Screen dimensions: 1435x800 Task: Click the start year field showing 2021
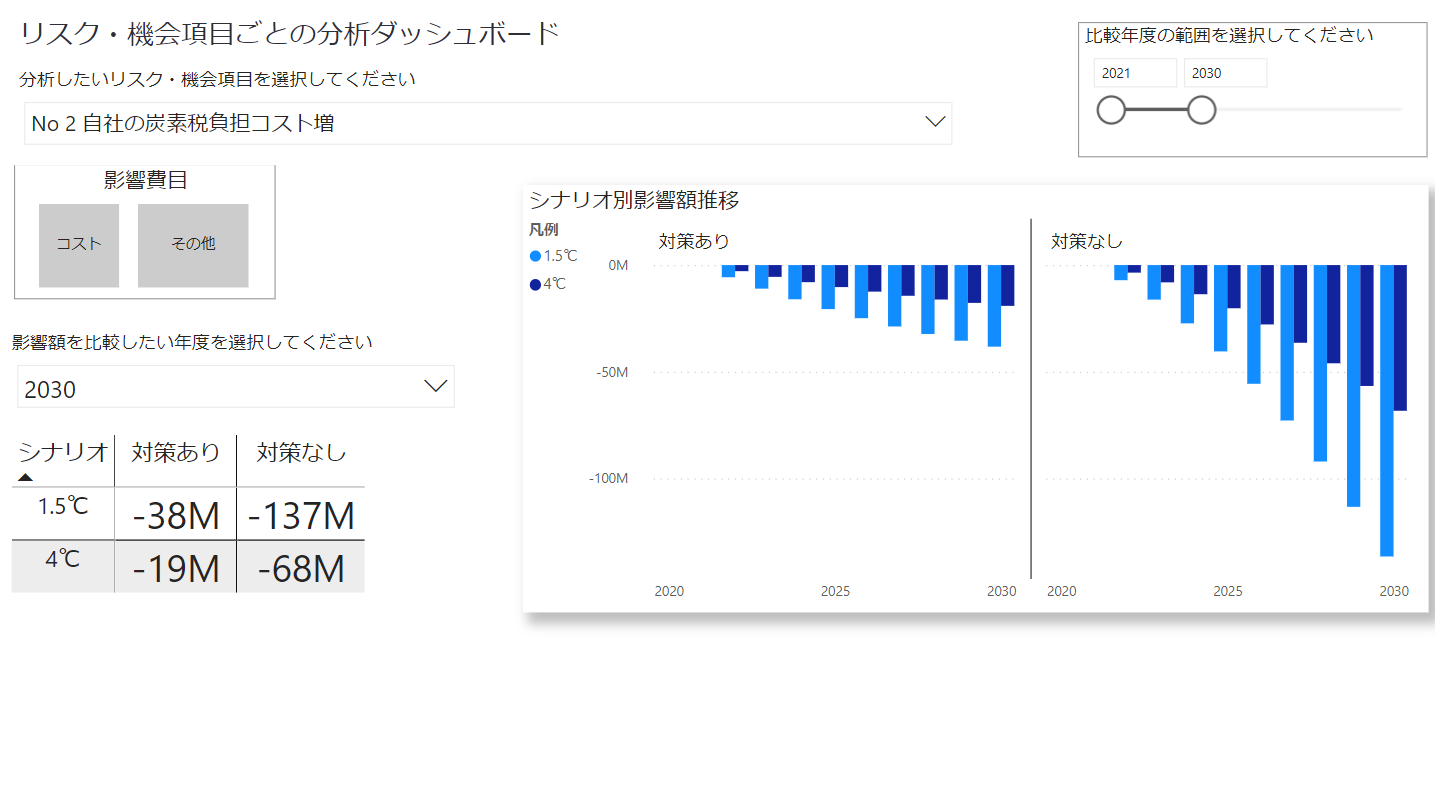(x=1134, y=73)
